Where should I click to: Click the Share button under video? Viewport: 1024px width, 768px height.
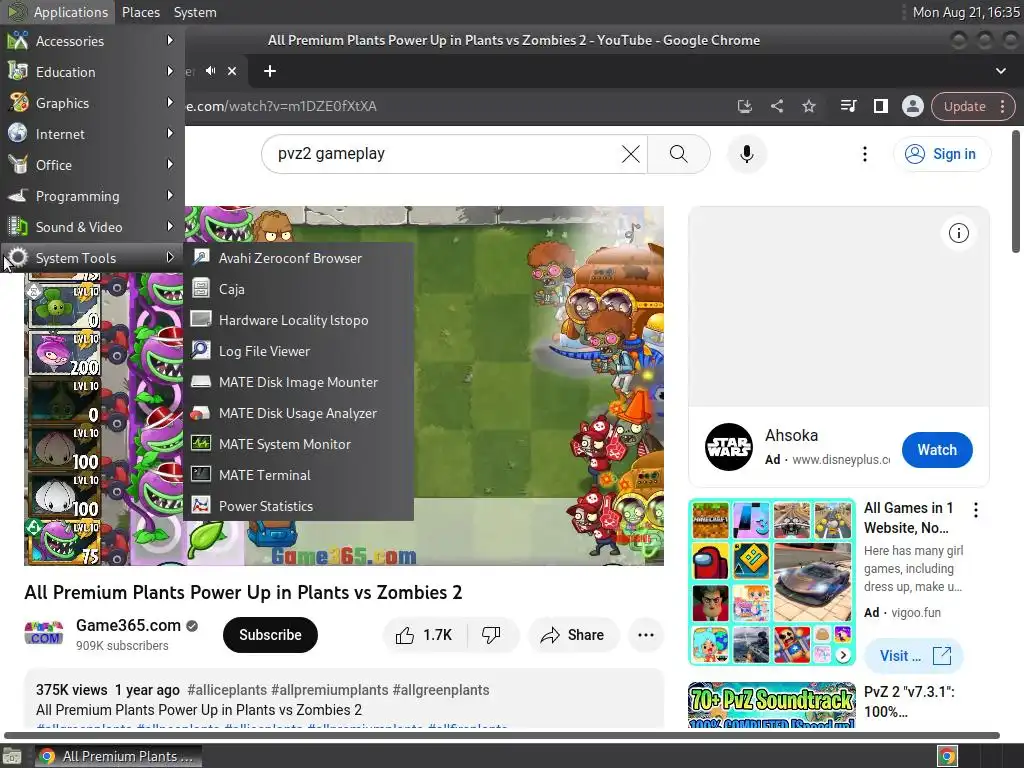(x=573, y=635)
